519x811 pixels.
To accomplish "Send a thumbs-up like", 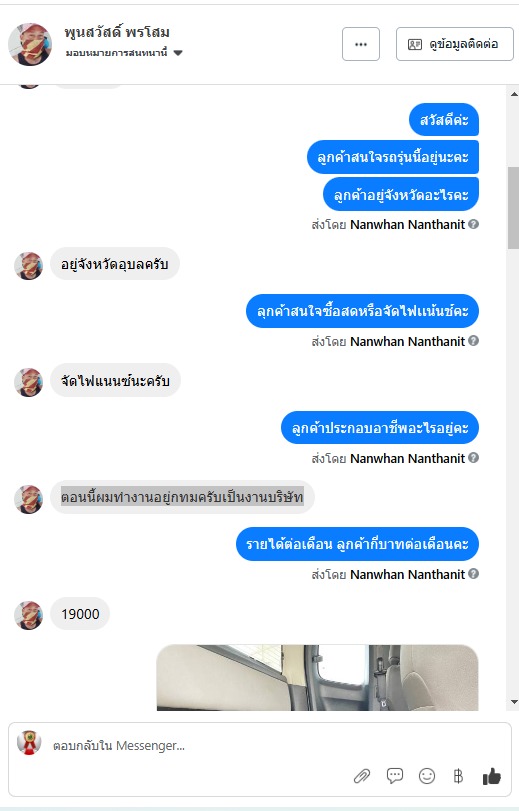I will [491, 776].
